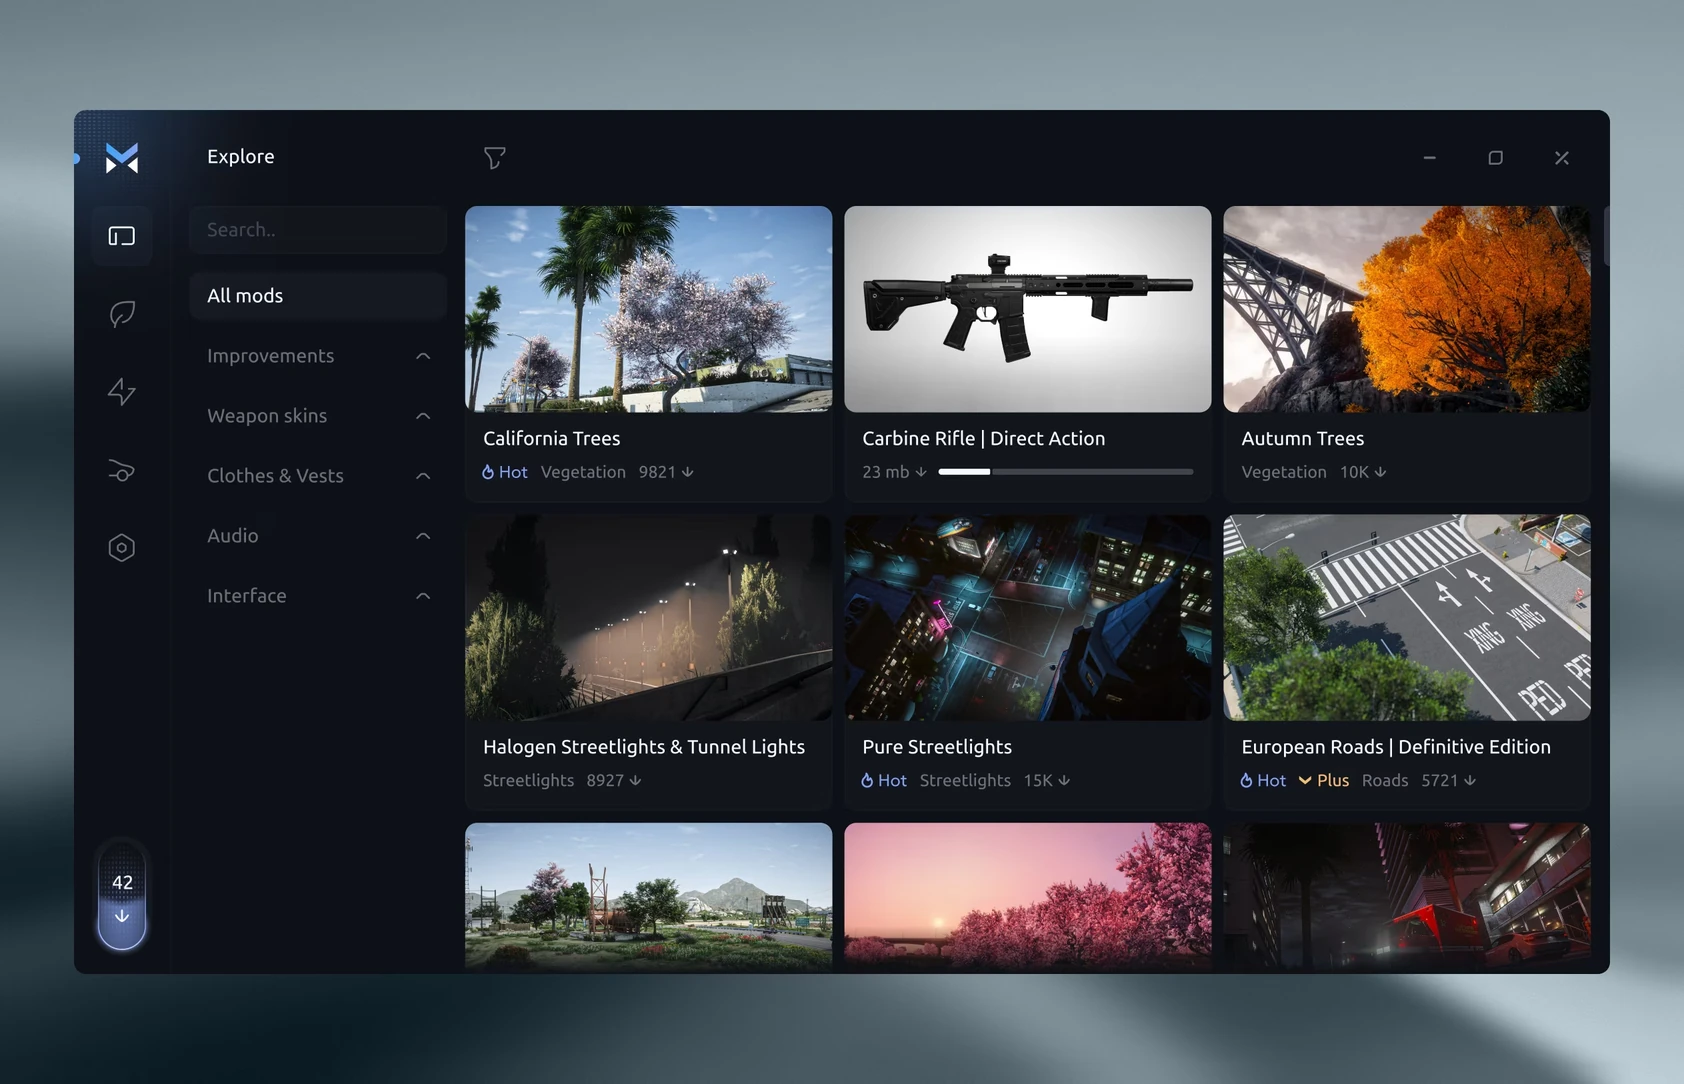This screenshot has height=1084, width=1684.
Task: Click download arrow next to 10K
Action: (x=1380, y=472)
